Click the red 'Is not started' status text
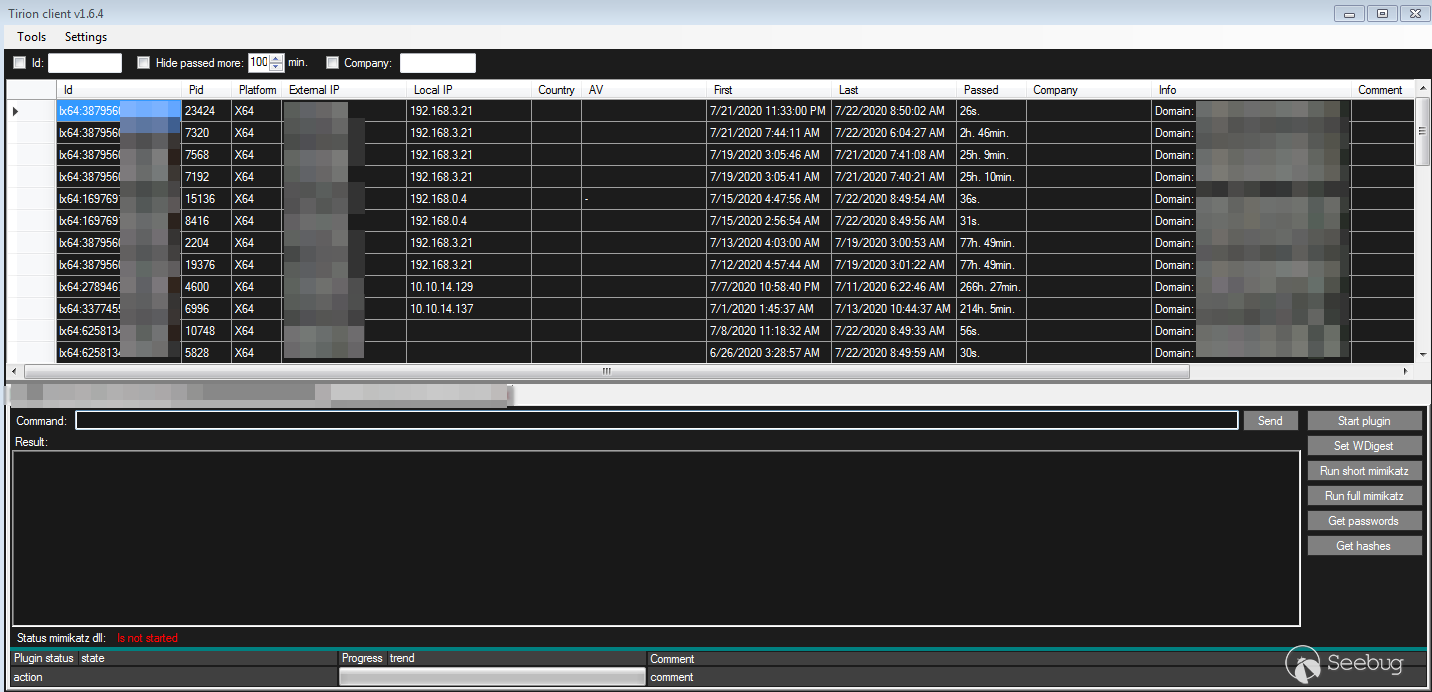Screen dimensions: 1432x692 coord(147,638)
